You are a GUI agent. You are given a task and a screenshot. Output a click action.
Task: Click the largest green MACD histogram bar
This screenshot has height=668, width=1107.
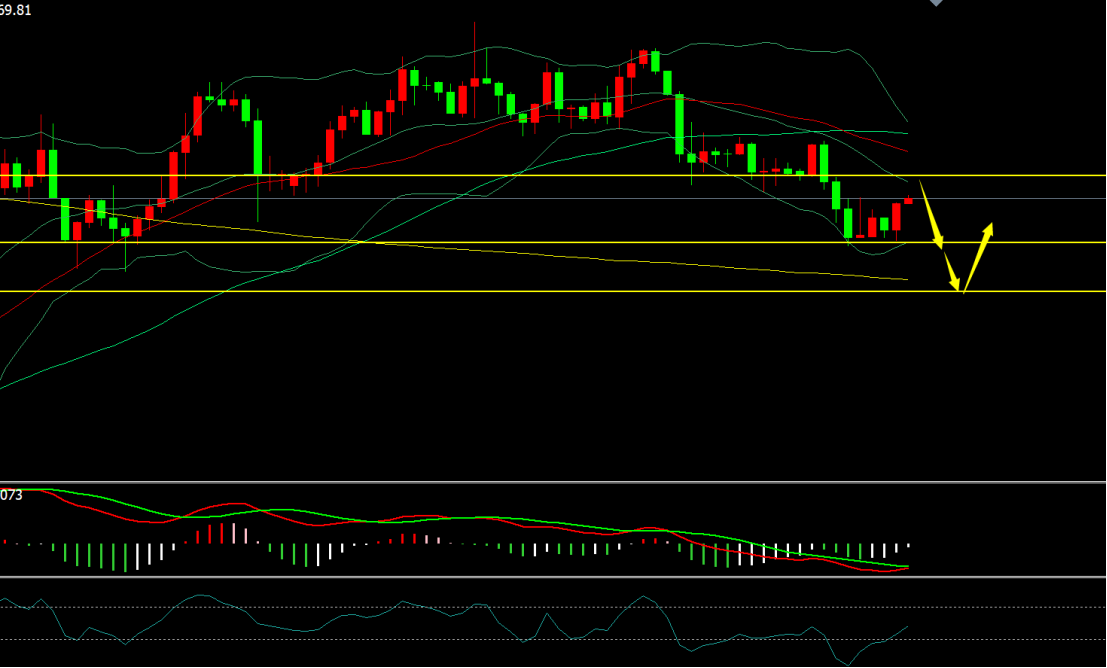coord(126,557)
